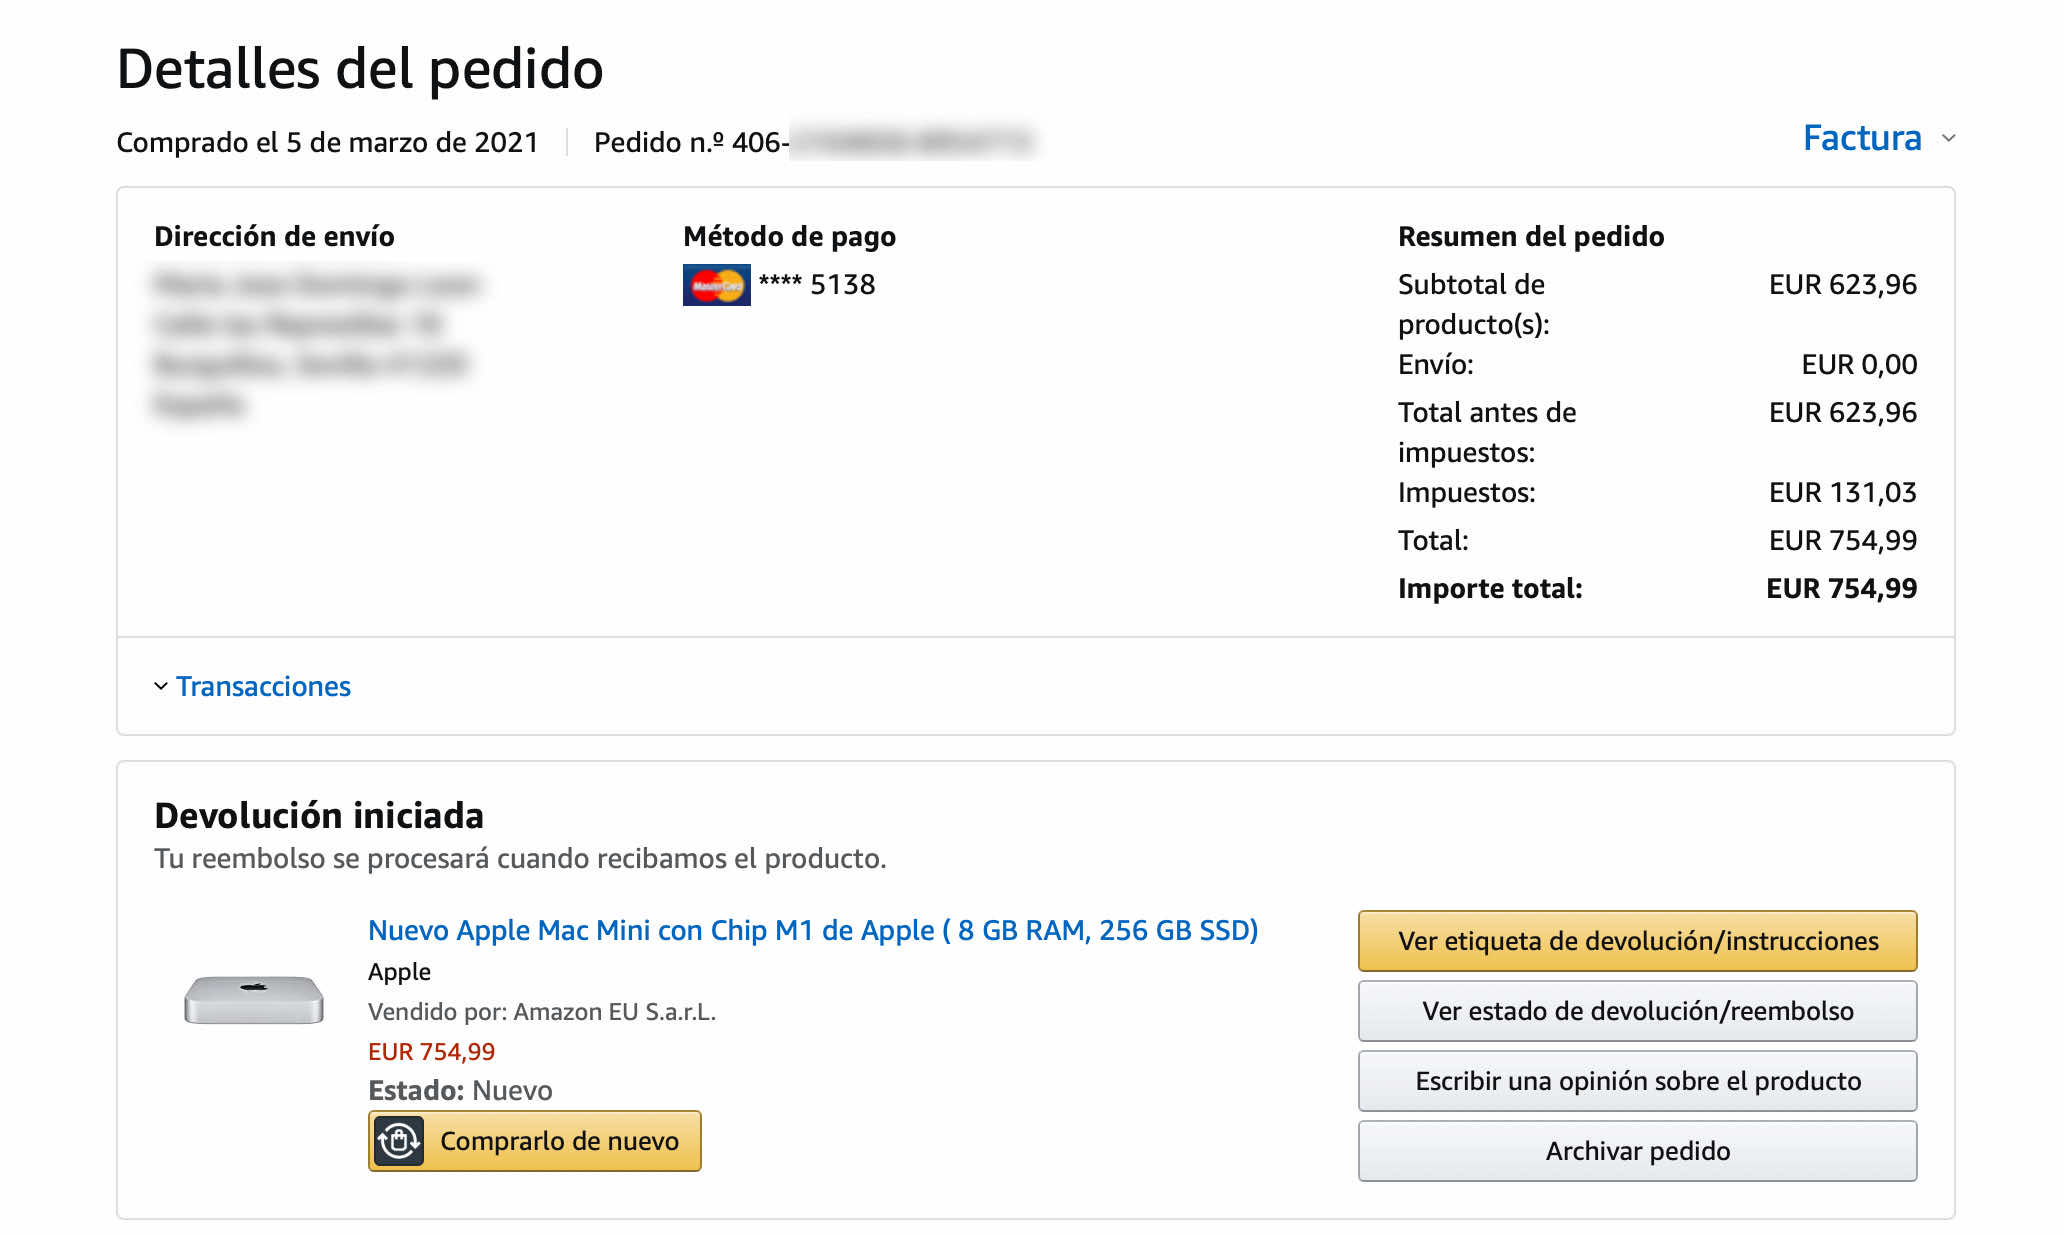Click the Comprarlo de nuevo button label
This screenshot has width=2064, height=1234.
tap(559, 1141)
